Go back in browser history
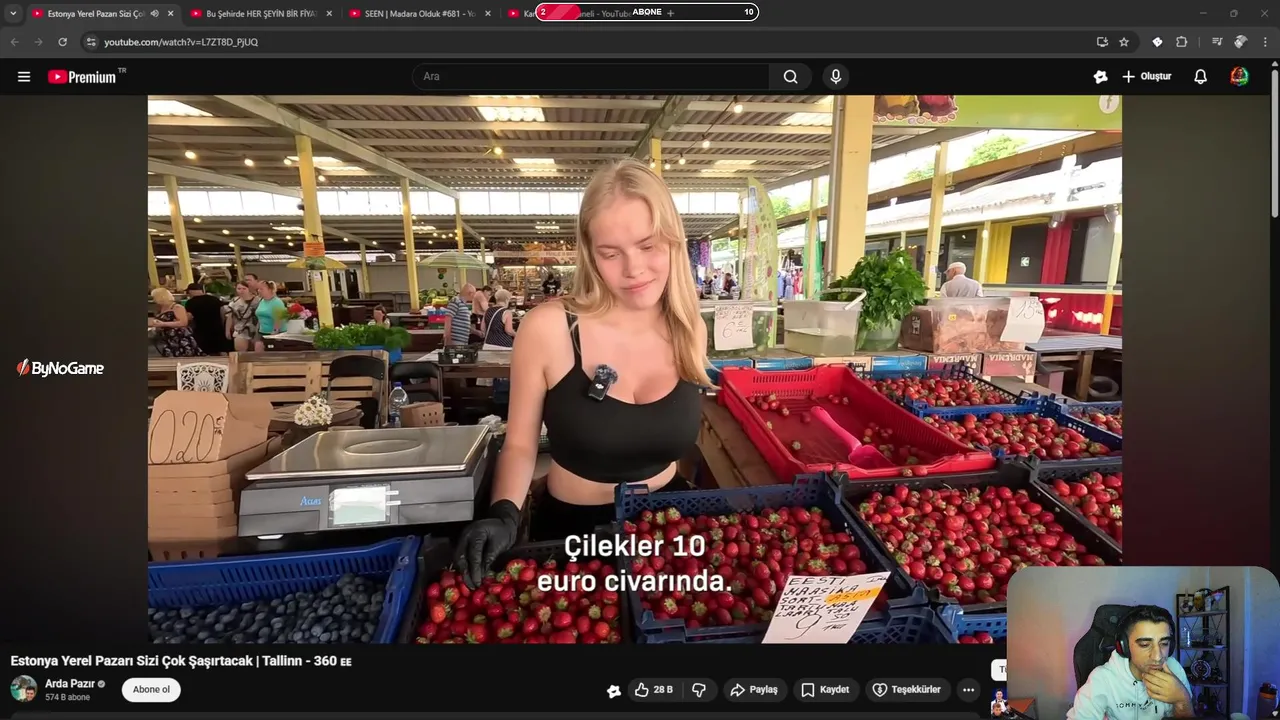Image resolution: width=1280 pixels, height=720 pixels. pos(14,42)
